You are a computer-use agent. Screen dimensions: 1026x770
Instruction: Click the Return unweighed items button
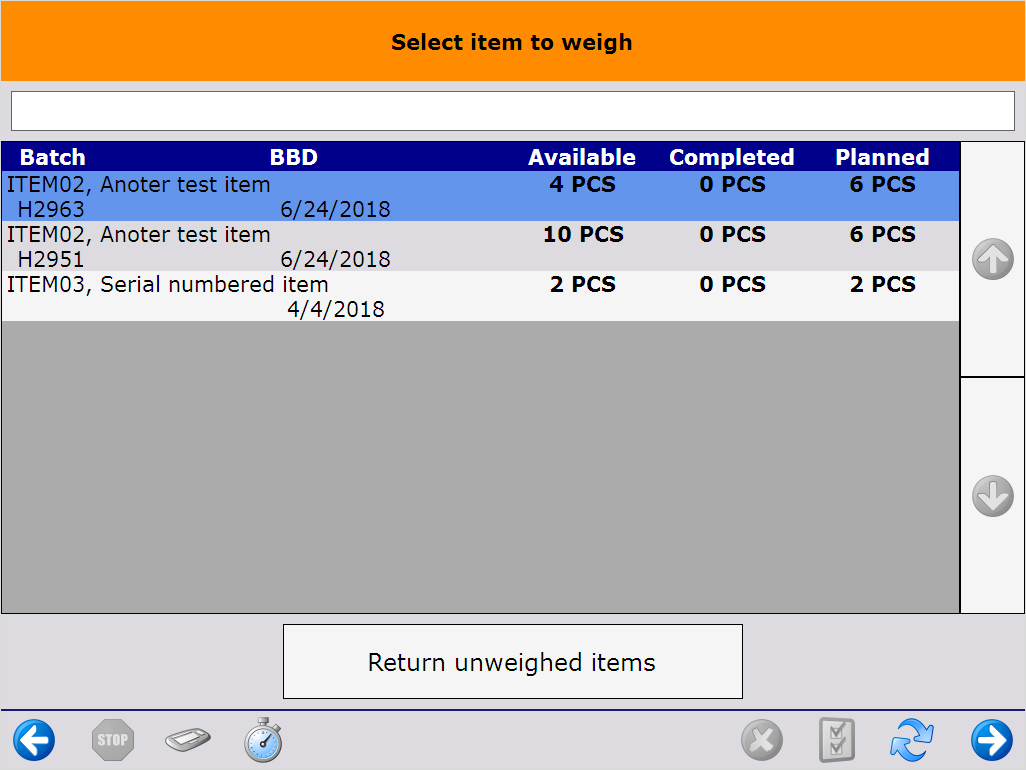(x=512, y=662)
